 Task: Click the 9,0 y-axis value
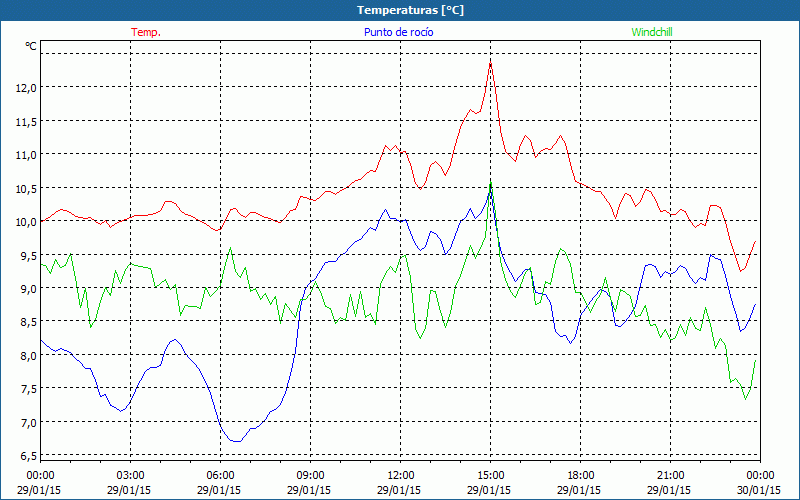[29, 289]
